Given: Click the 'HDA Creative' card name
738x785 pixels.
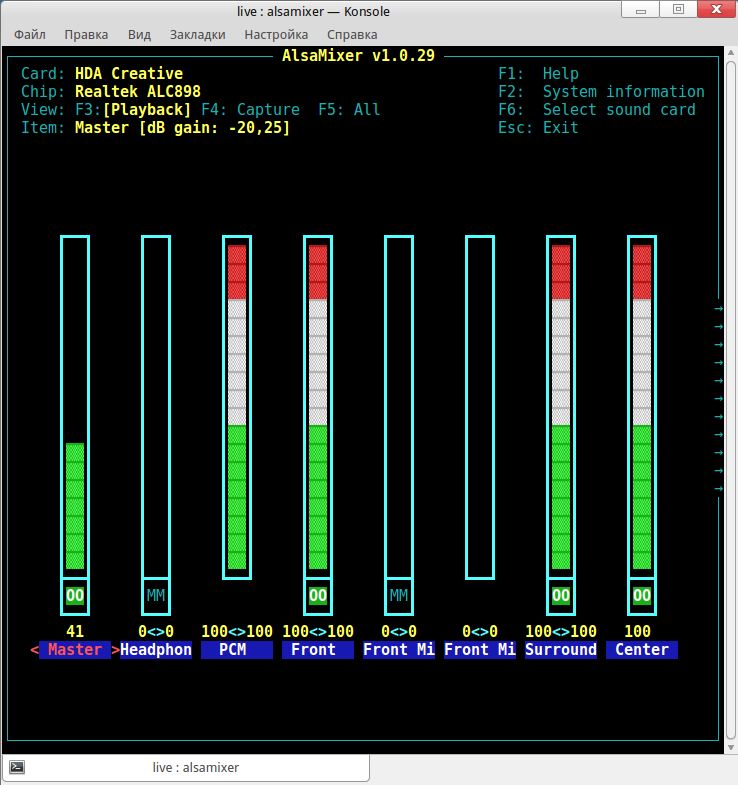Looking at the screenshot, I should coord(129,74).
